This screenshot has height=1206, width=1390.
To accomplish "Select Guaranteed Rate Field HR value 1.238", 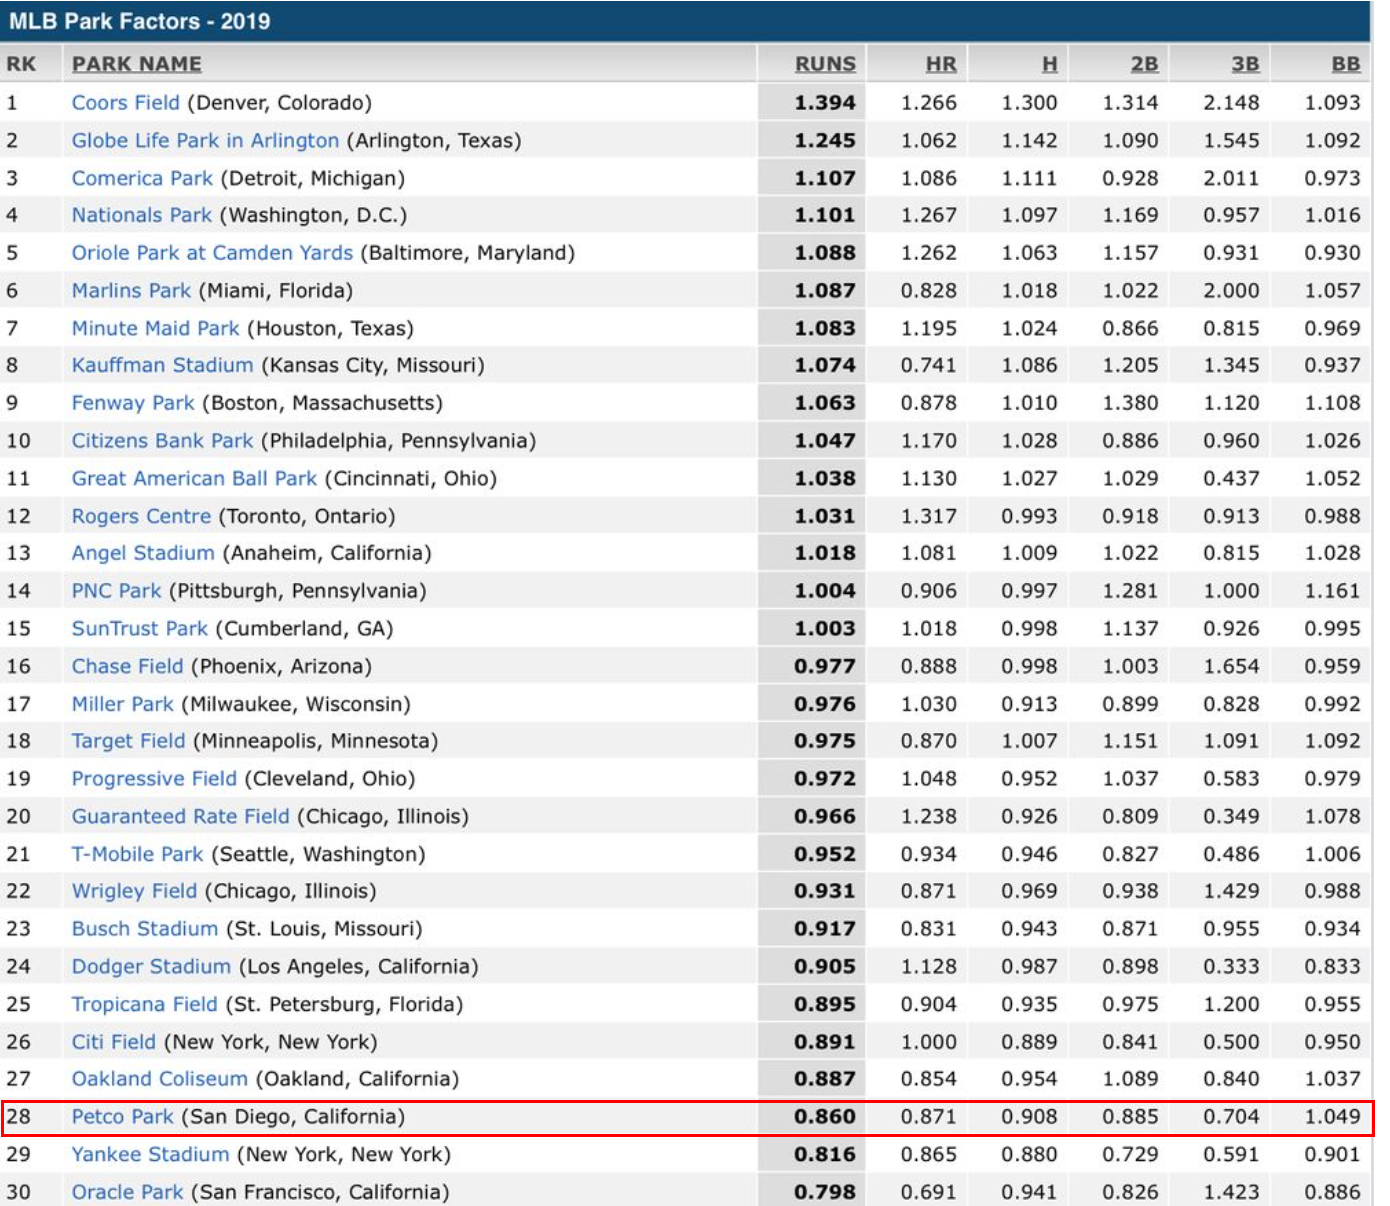I will [x=929, y=817].
